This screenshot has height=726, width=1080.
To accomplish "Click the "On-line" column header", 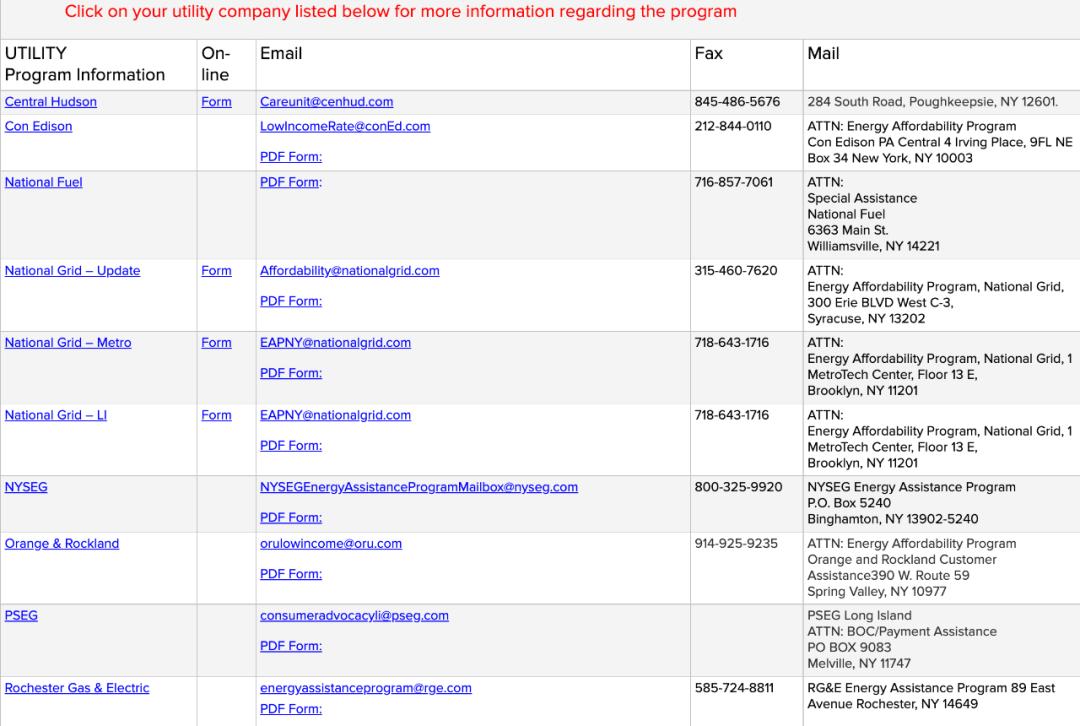I will pyautogui.click(x=216, y=64).
